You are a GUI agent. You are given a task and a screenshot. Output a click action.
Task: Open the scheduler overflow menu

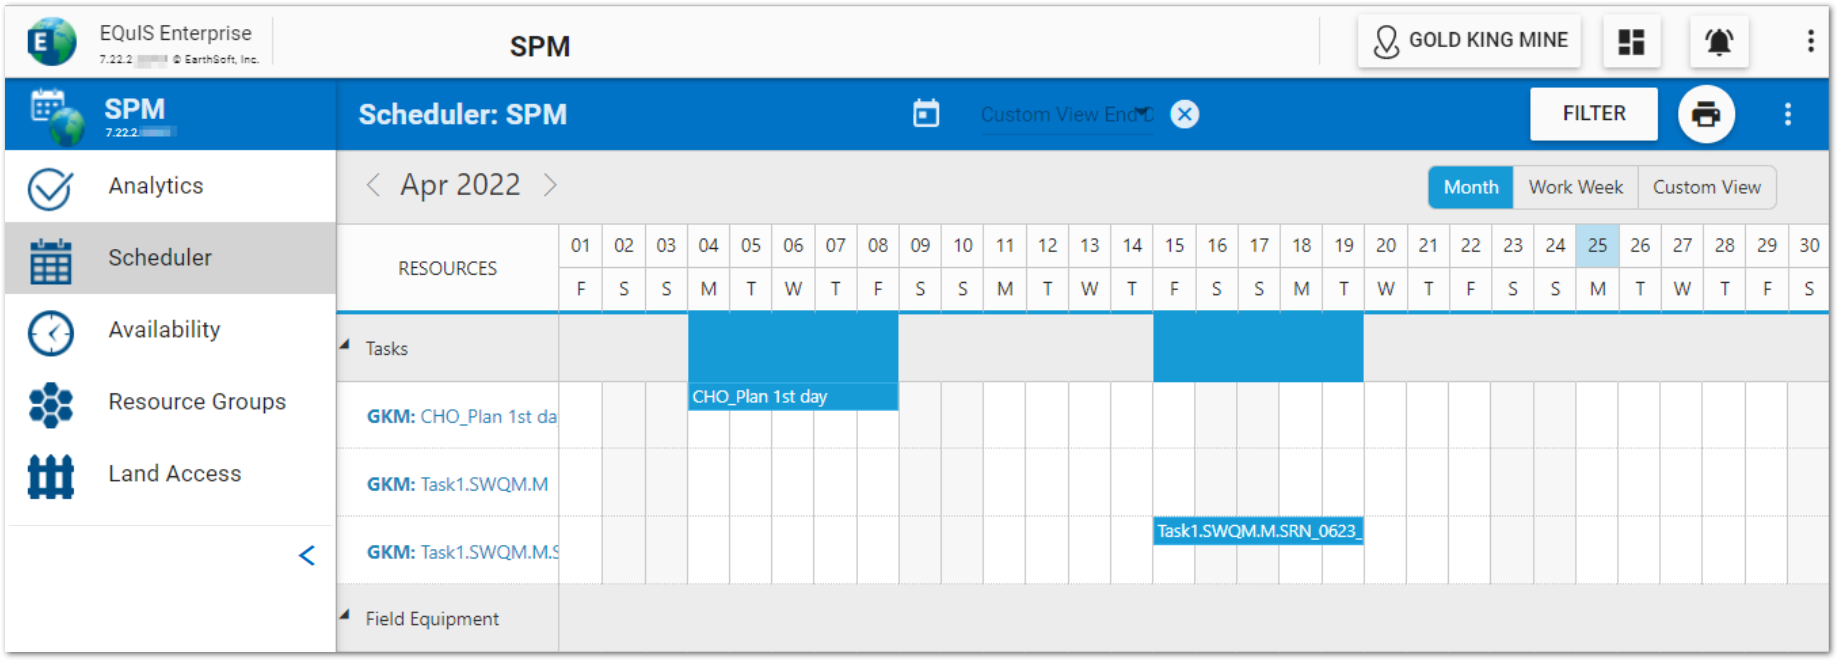(1788, 113)
